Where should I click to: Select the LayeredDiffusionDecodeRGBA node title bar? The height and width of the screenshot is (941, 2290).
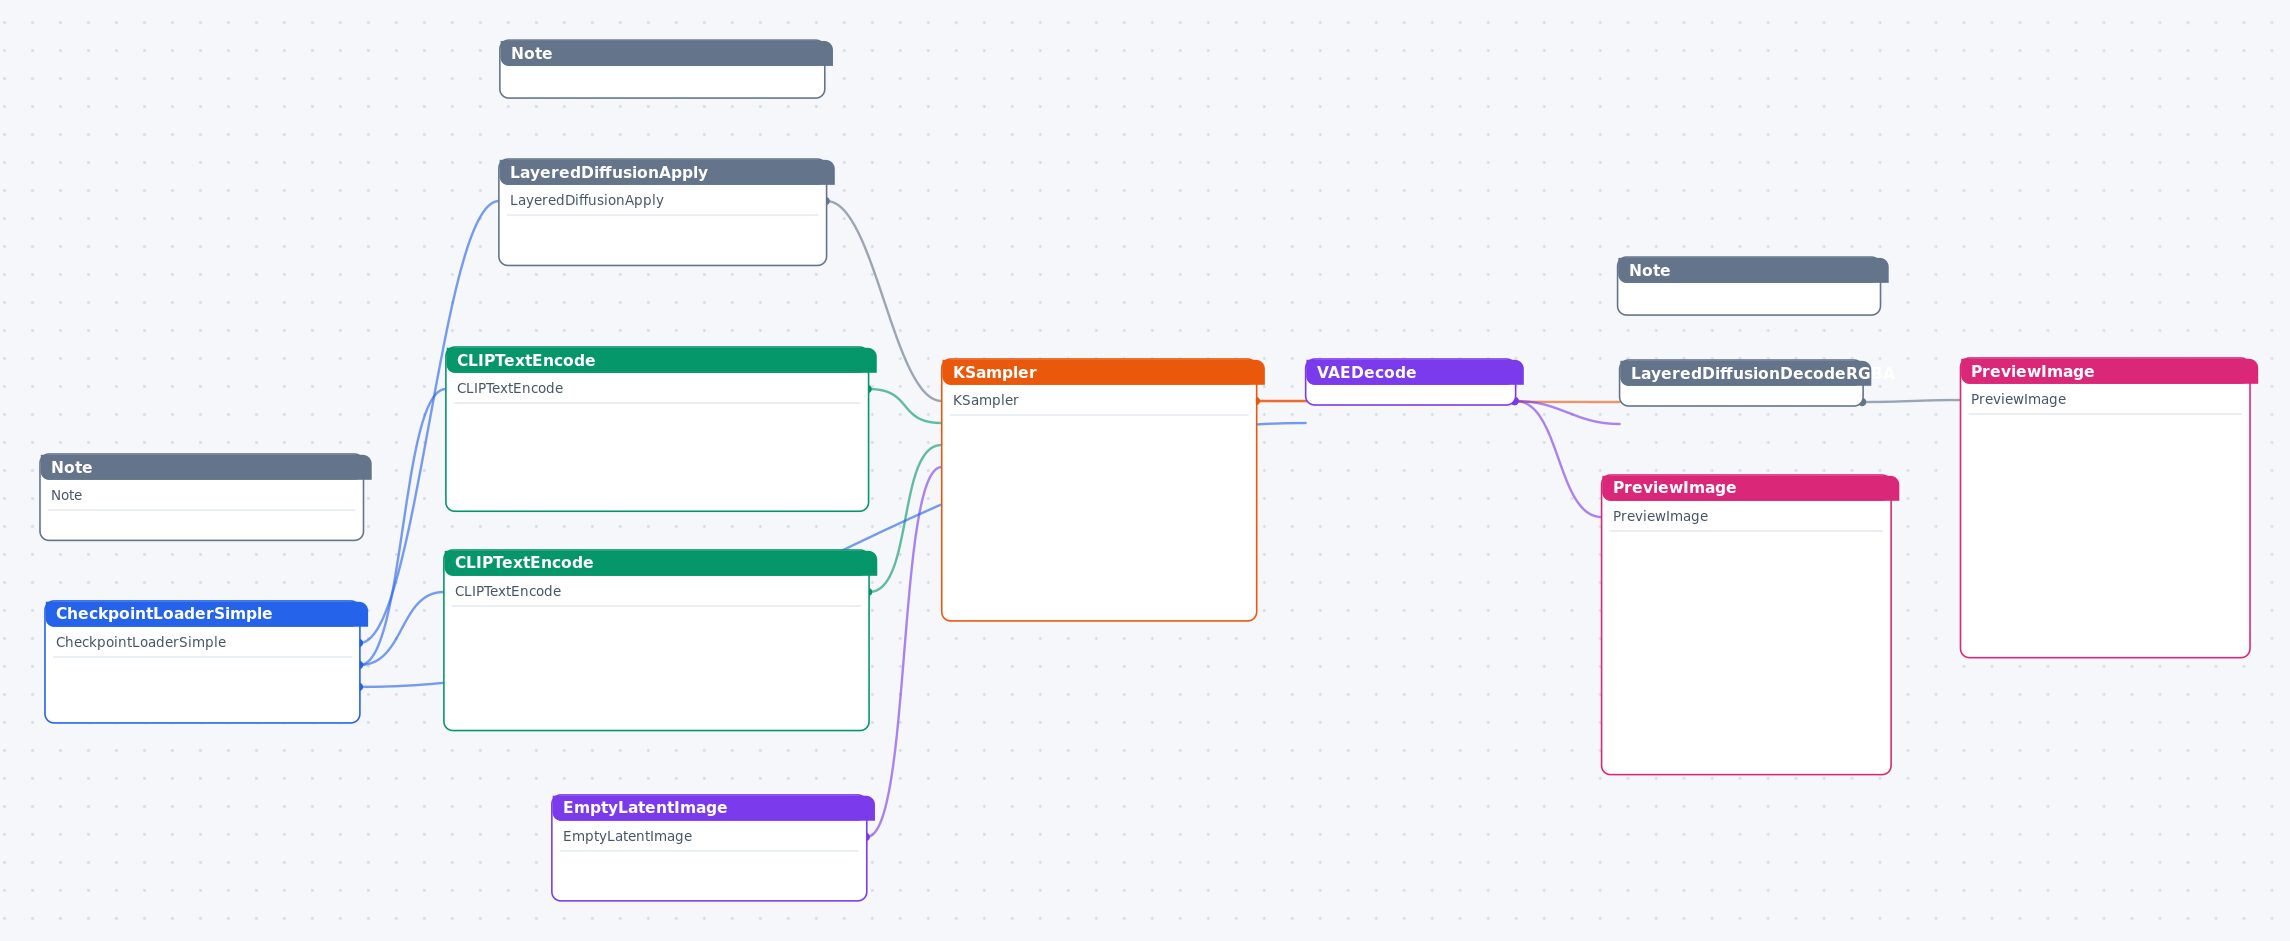tap(1745, 373)
